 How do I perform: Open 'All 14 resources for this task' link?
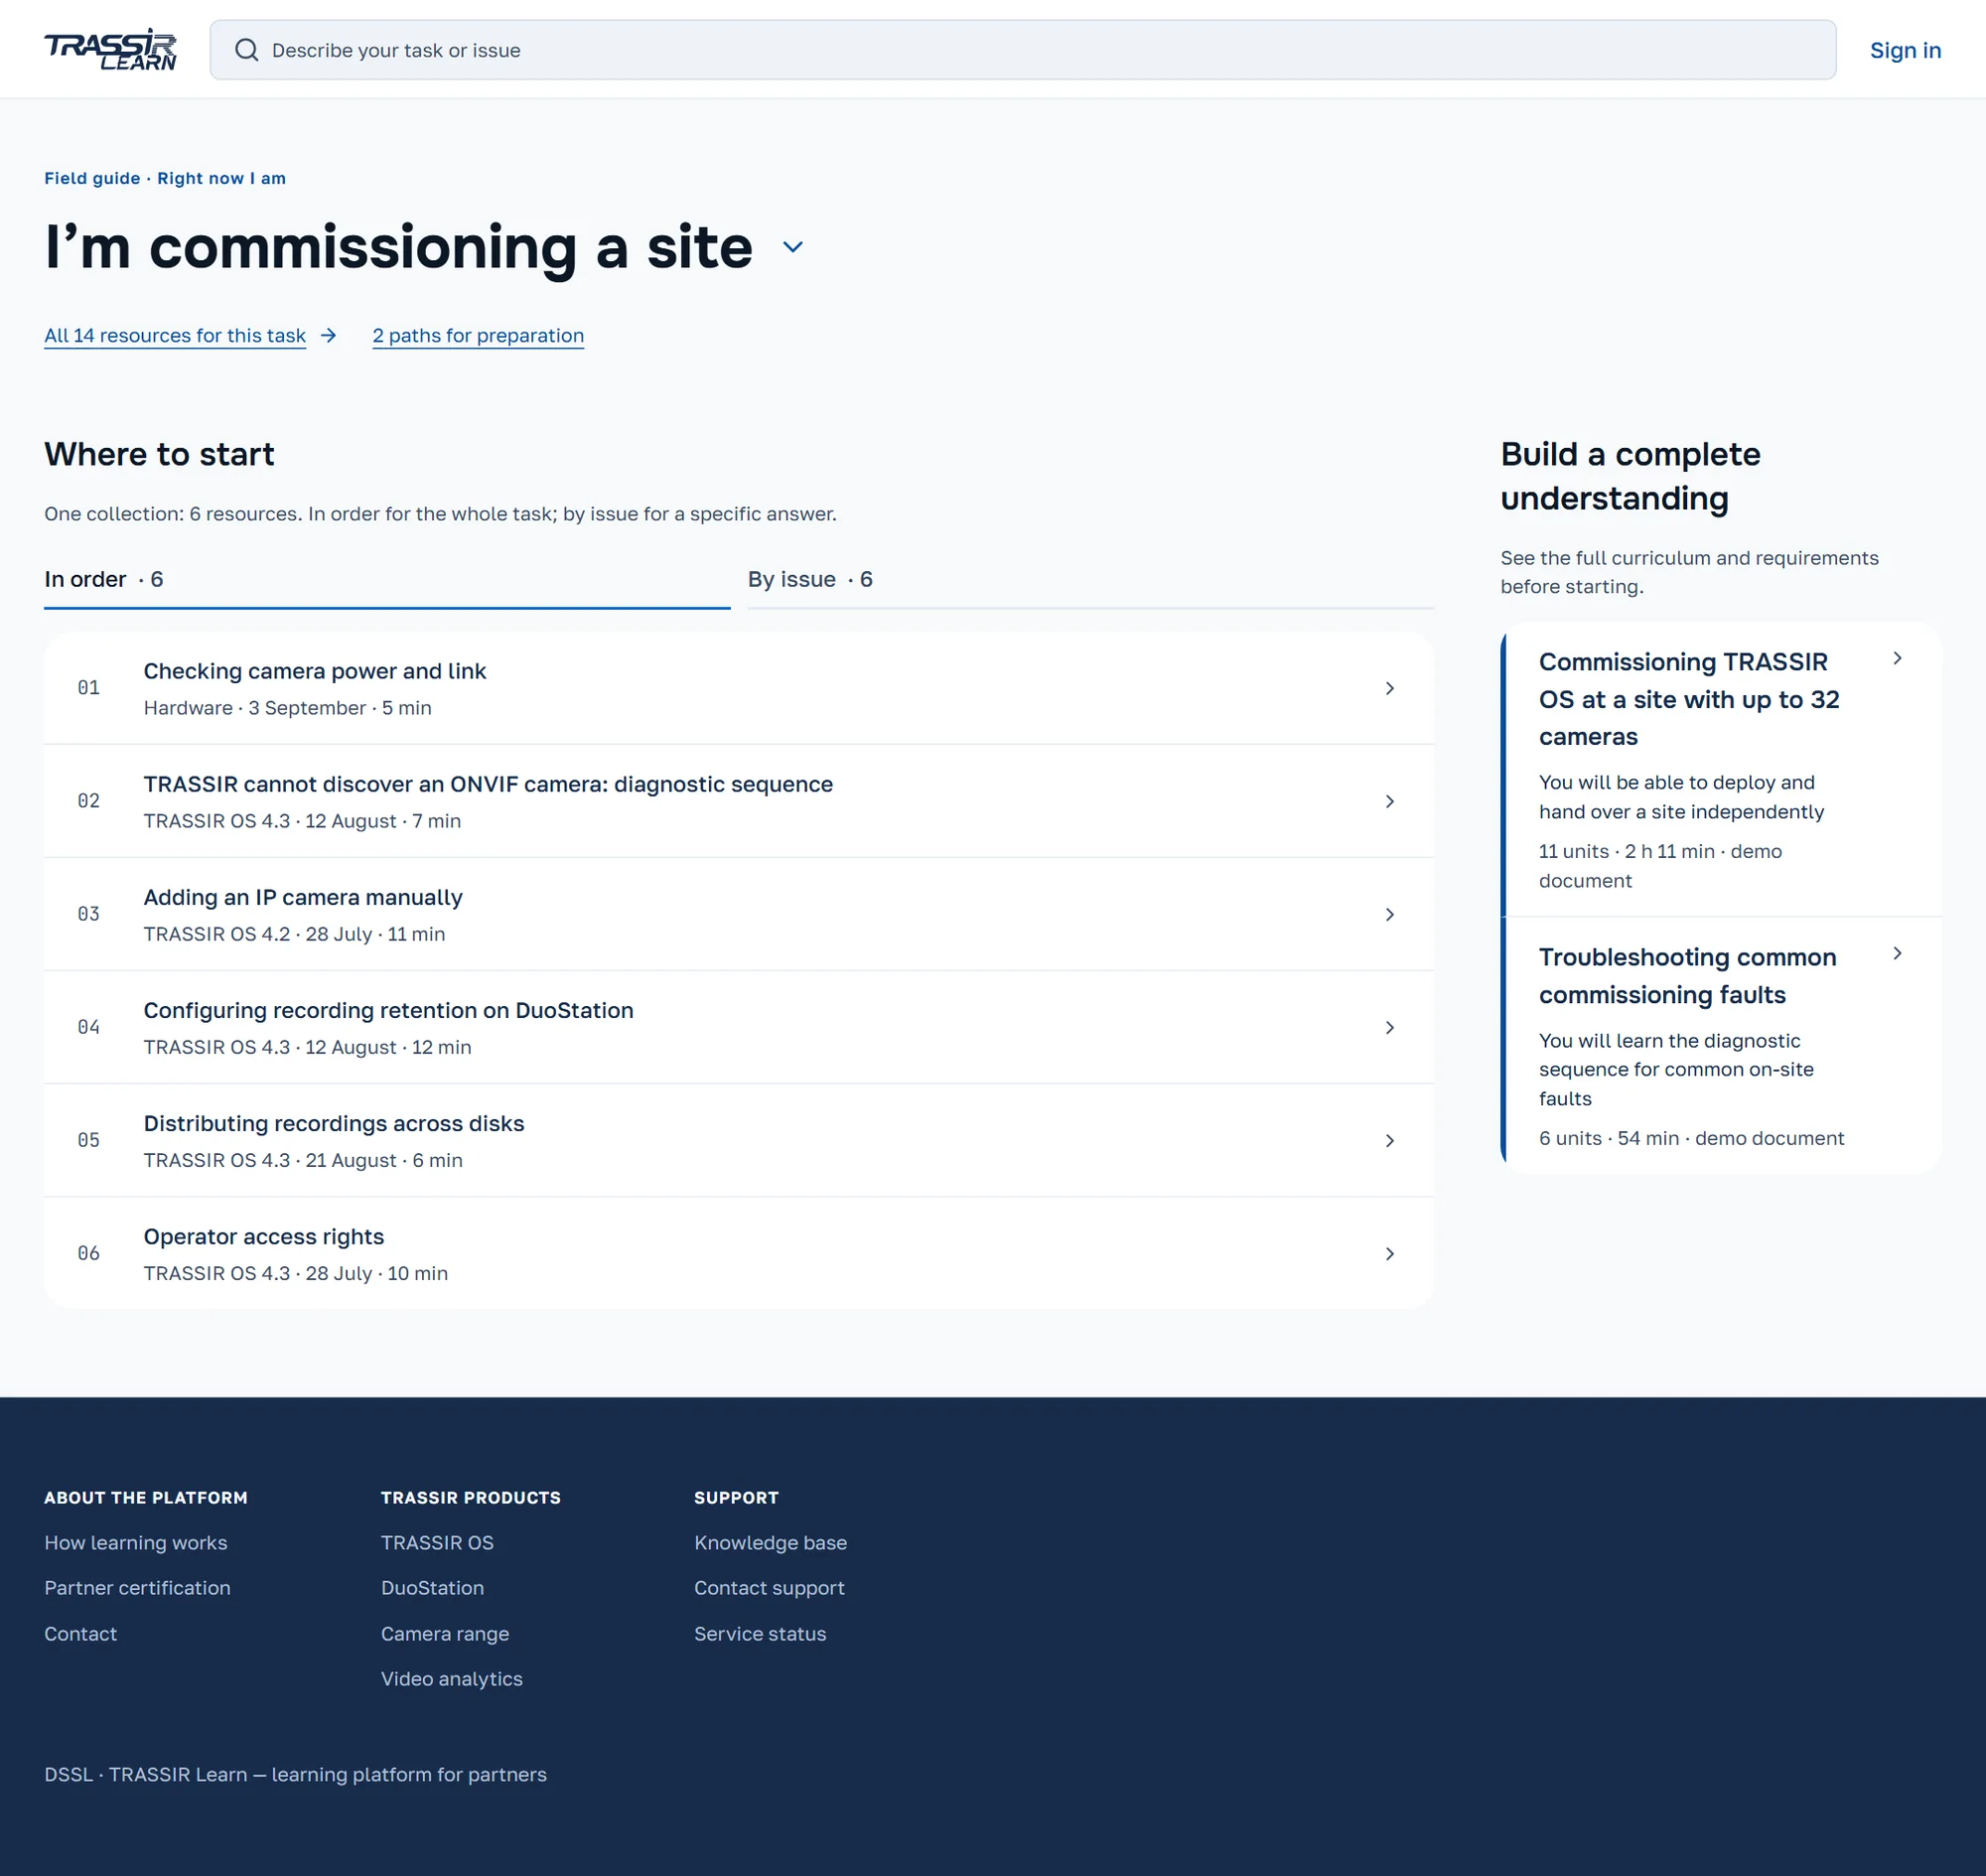[x=175, y=336]
